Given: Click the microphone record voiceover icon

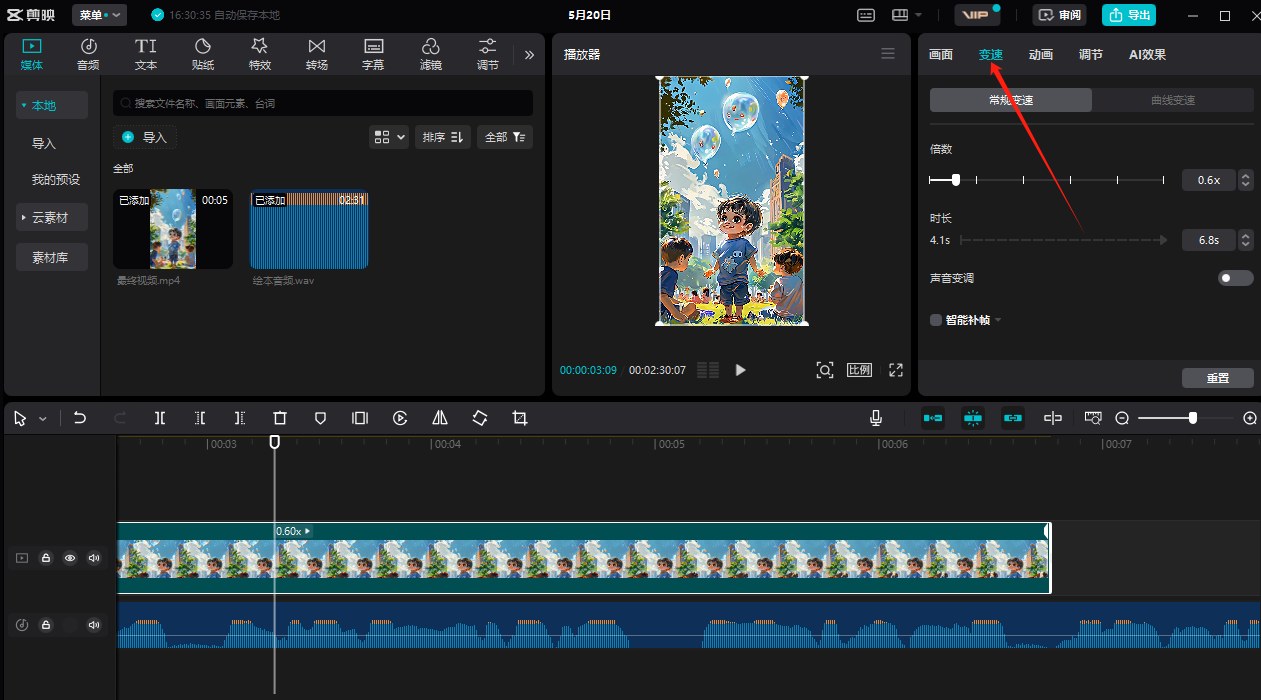Looking at the screenshot, I should pos(876,419).
